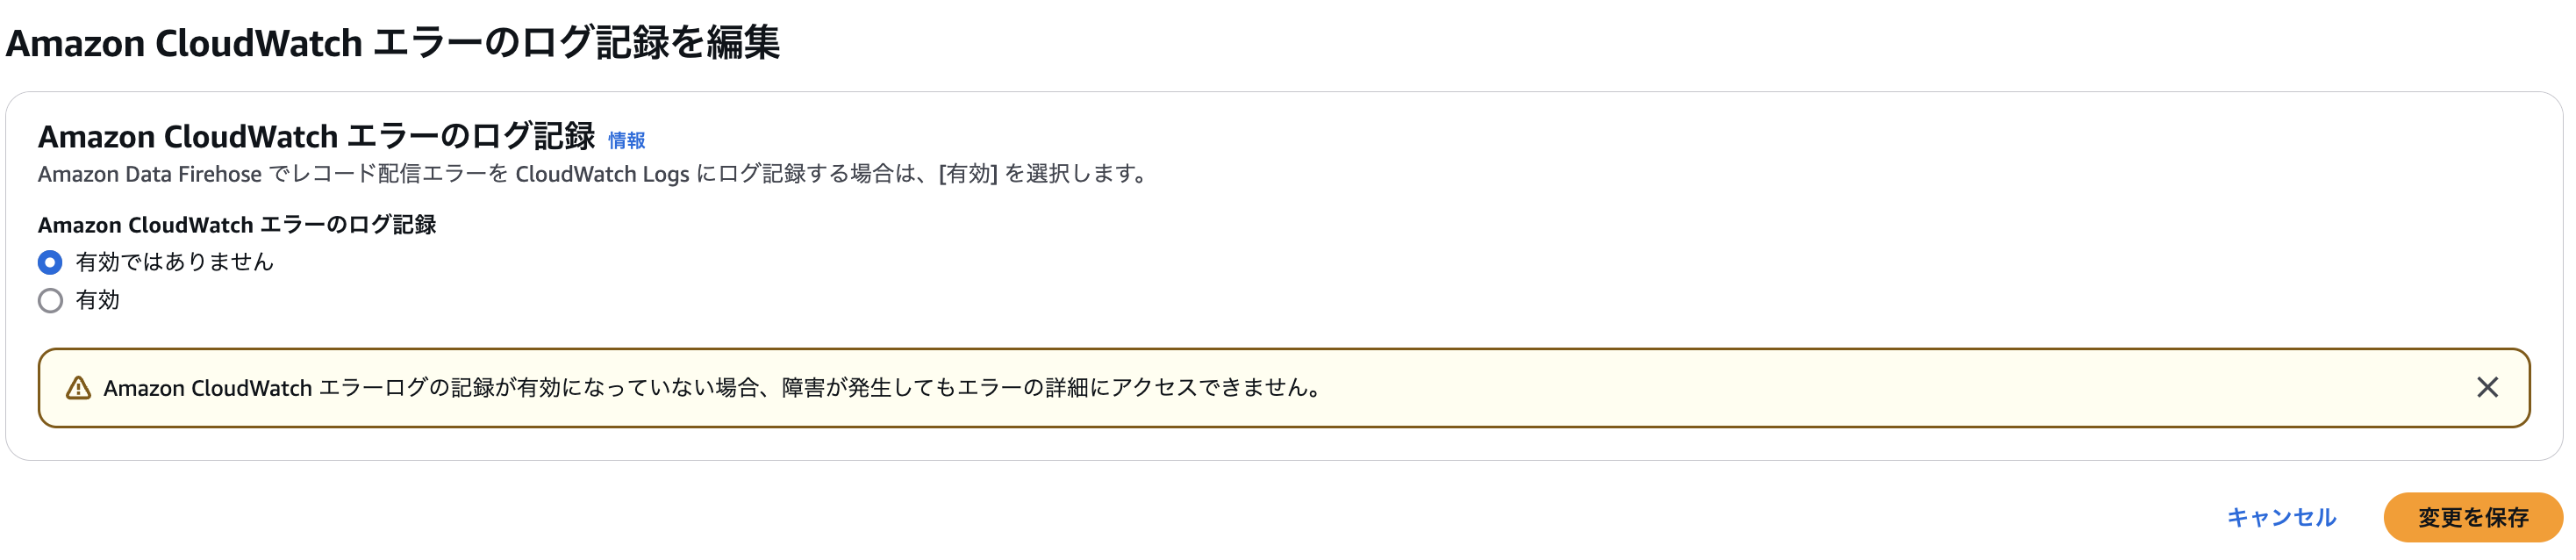Click the description text mentioning Amazon Data Firehose
The width and height of the screenshot is (2576, 560).
pos(592,174)
